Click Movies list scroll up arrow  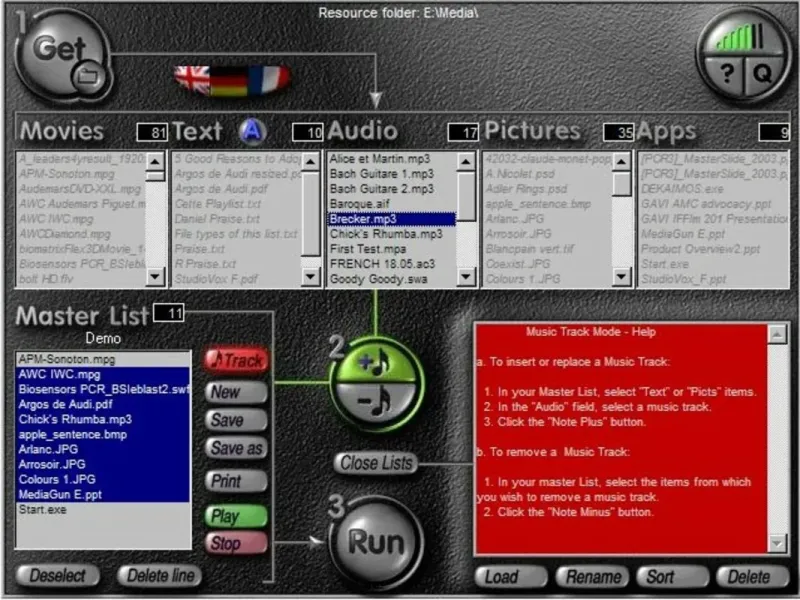tap(155, 162)
